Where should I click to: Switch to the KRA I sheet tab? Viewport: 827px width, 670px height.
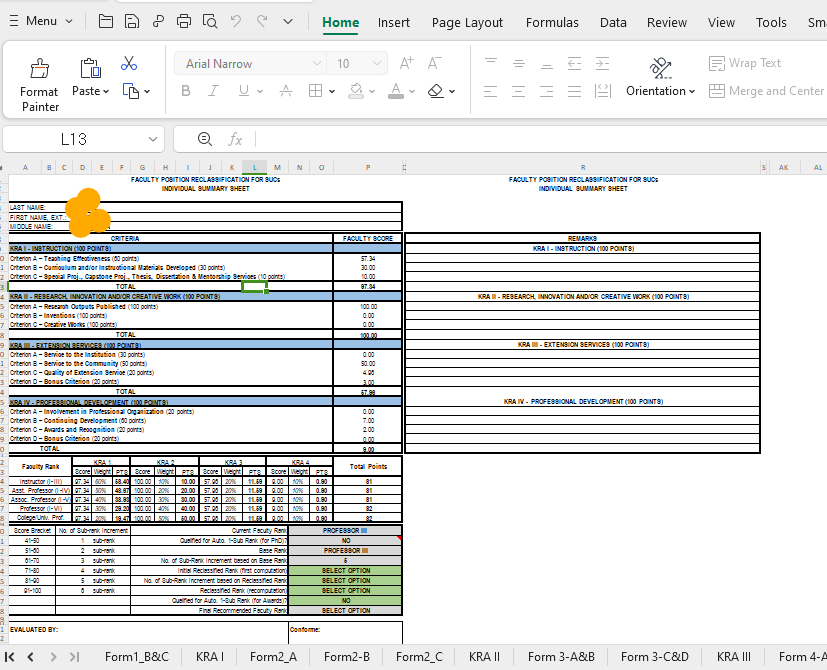pyautogui.click(x=210, y=657)
